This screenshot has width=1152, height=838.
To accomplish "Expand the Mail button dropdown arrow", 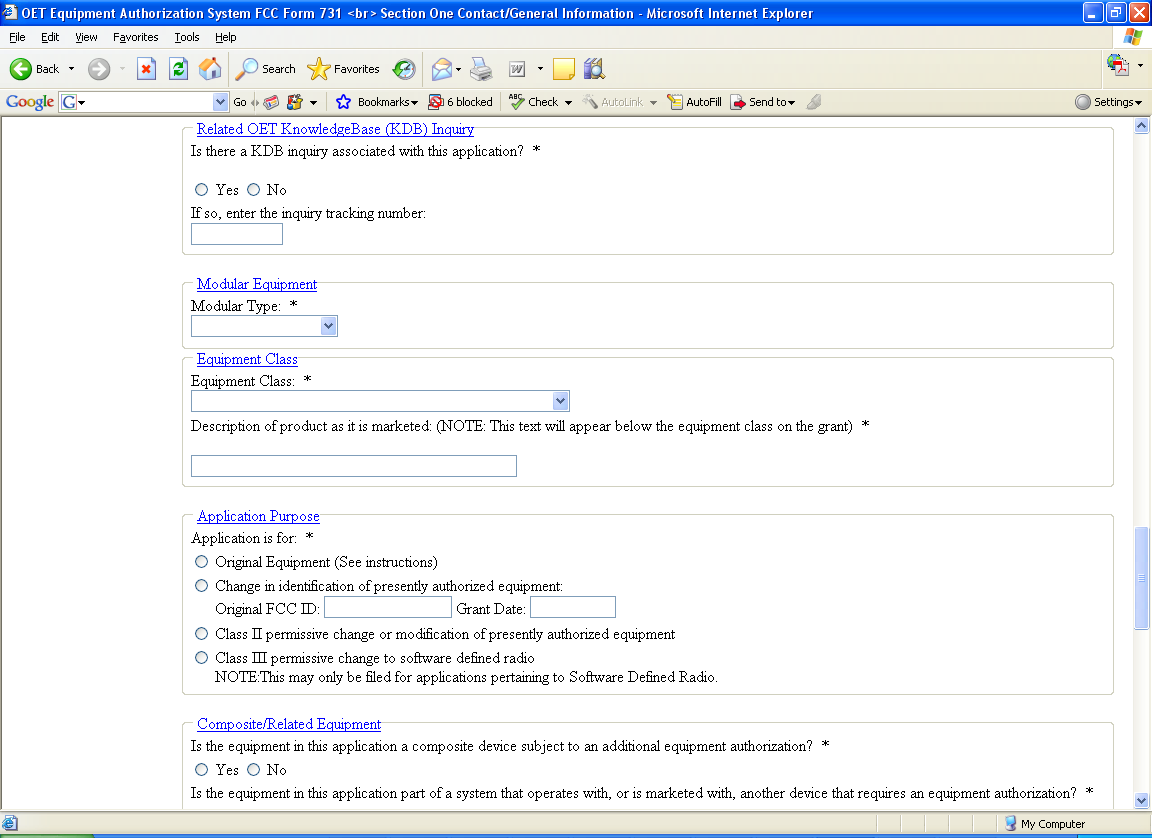I will click(x=458, y=70).
